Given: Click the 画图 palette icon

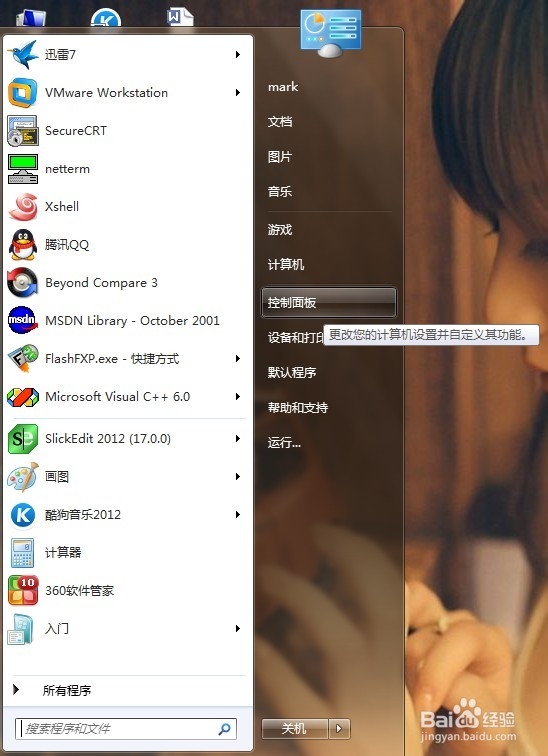Looking at the screenshot, I should click(x=23, y=477).
